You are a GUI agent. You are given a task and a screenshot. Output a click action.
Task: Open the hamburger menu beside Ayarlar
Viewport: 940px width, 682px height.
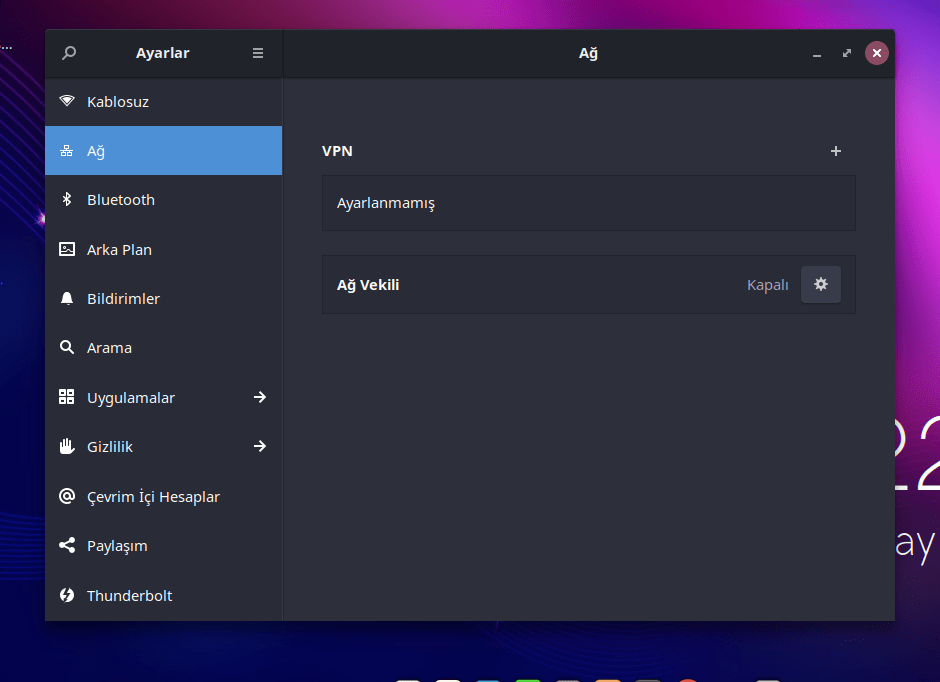tap(258, 53)
